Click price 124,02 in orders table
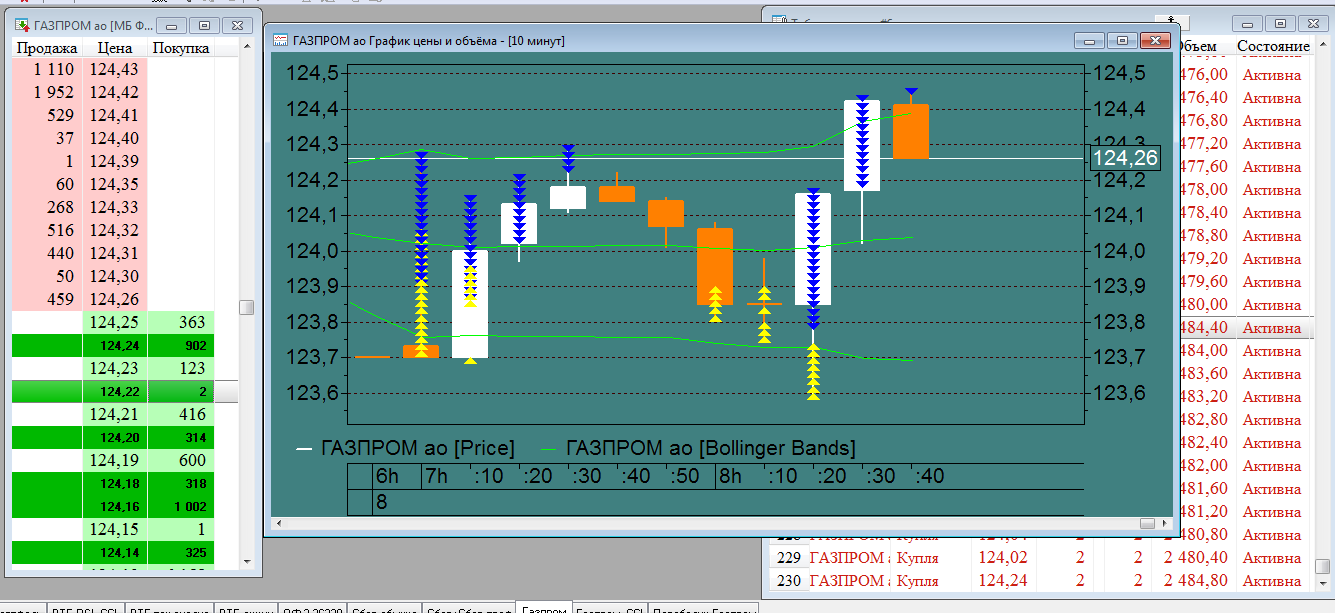Image resolution: width=1335 pixels, height=613 pixels. (1002, 558)
